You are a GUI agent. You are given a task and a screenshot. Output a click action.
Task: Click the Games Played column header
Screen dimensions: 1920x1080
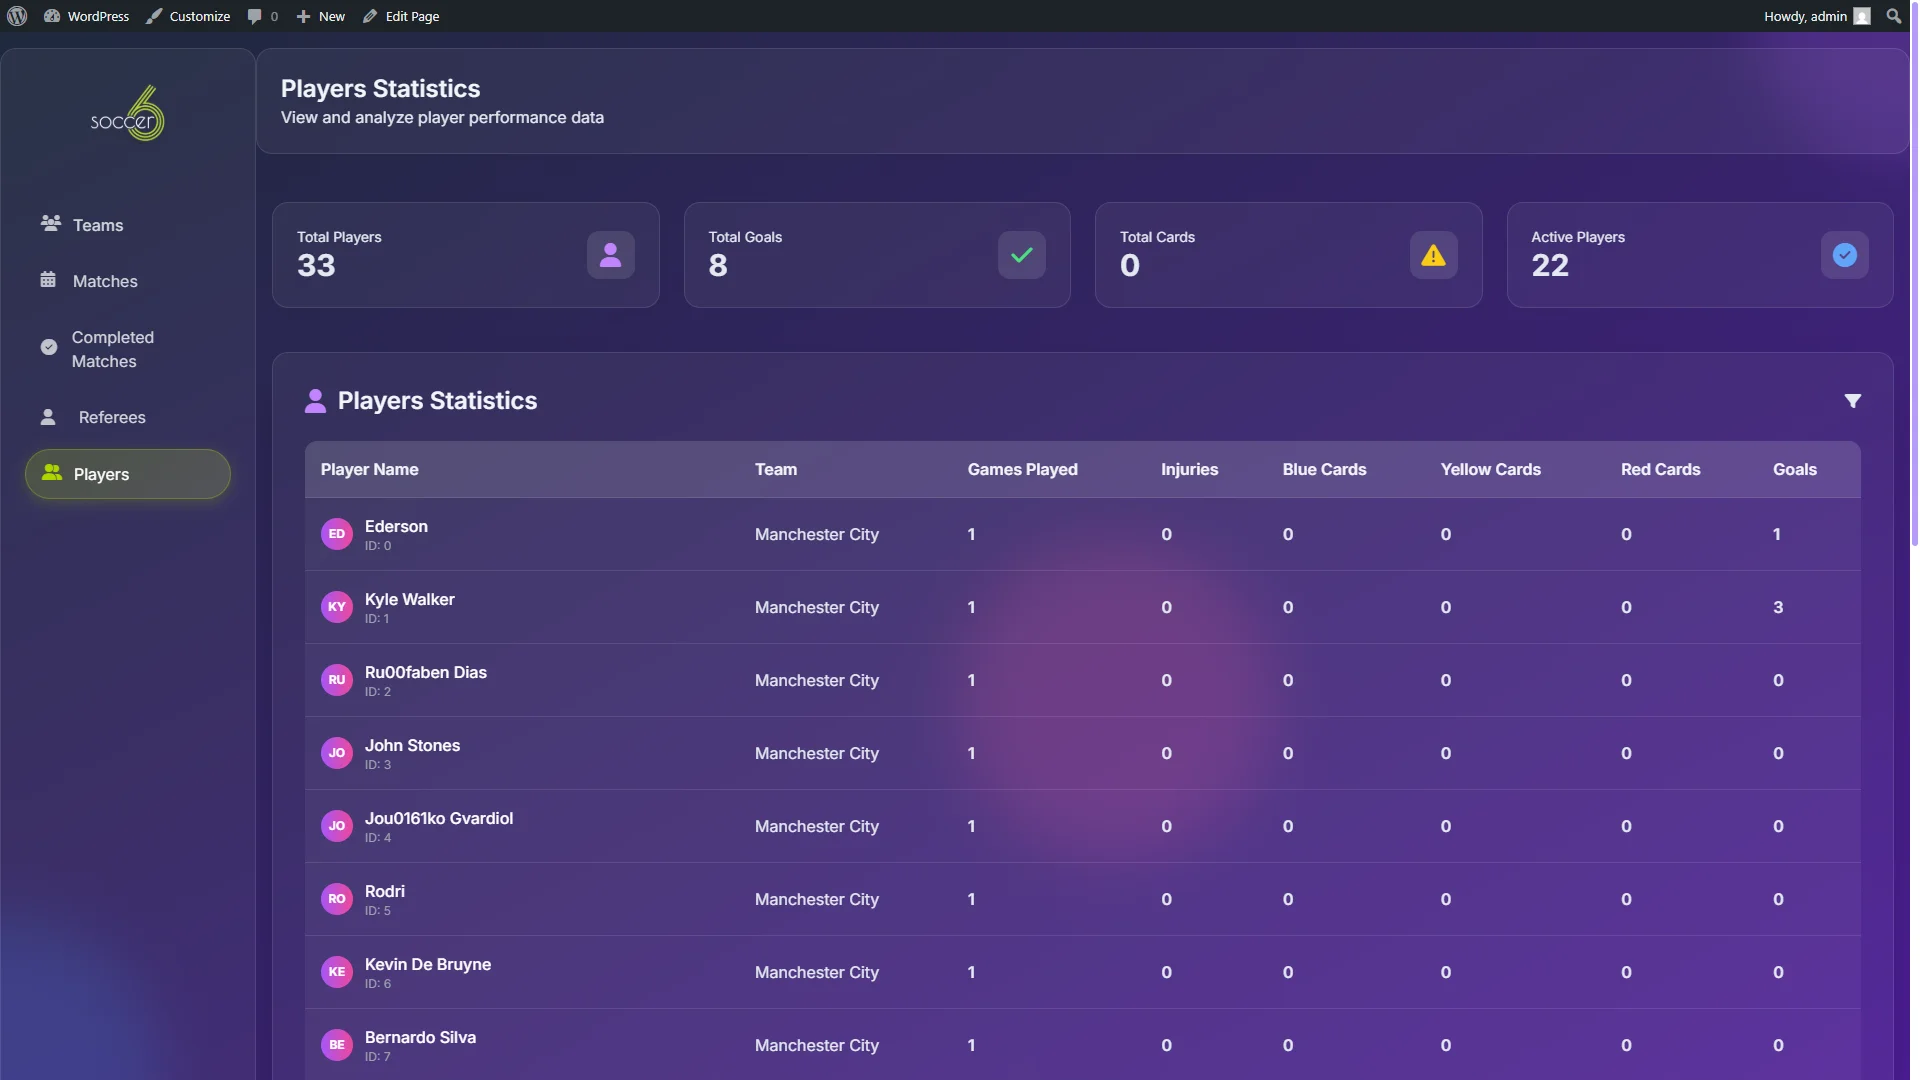tap(1023, 470)
